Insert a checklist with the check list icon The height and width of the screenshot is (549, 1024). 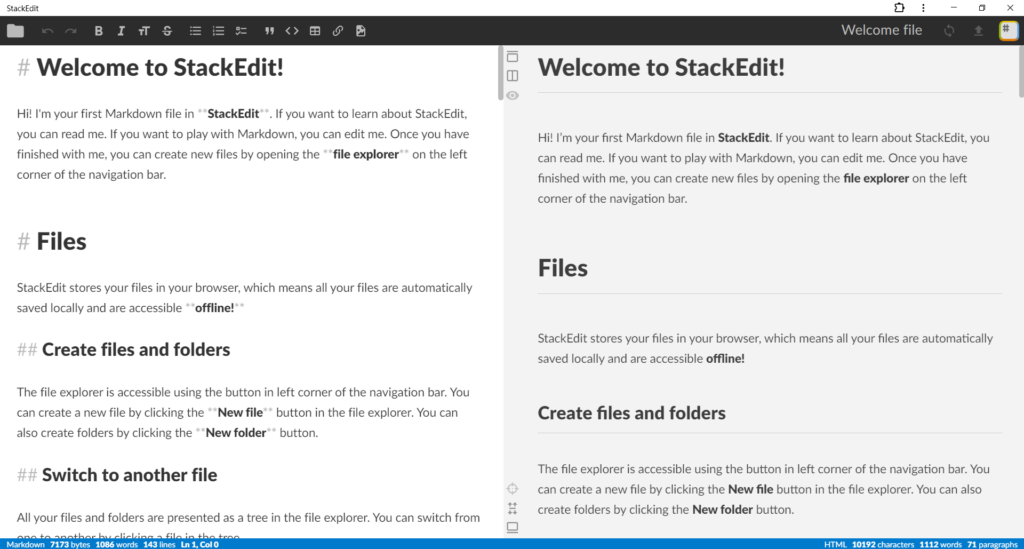[x=241, y=31]
